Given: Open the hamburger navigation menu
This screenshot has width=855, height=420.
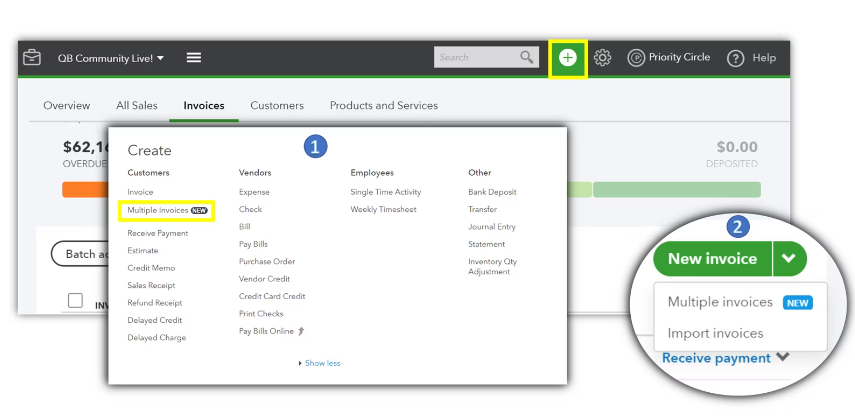Looking at the screenshot, I should [194, 57].
